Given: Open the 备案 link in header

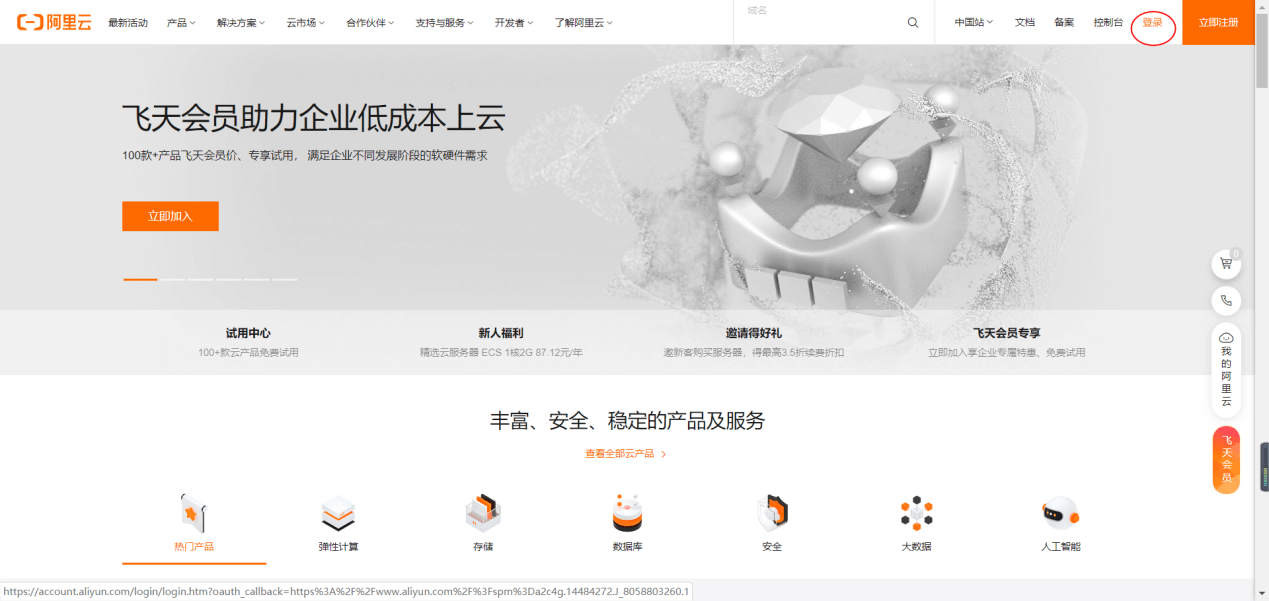Looking at the screenshot, I should pos(1064,22).
